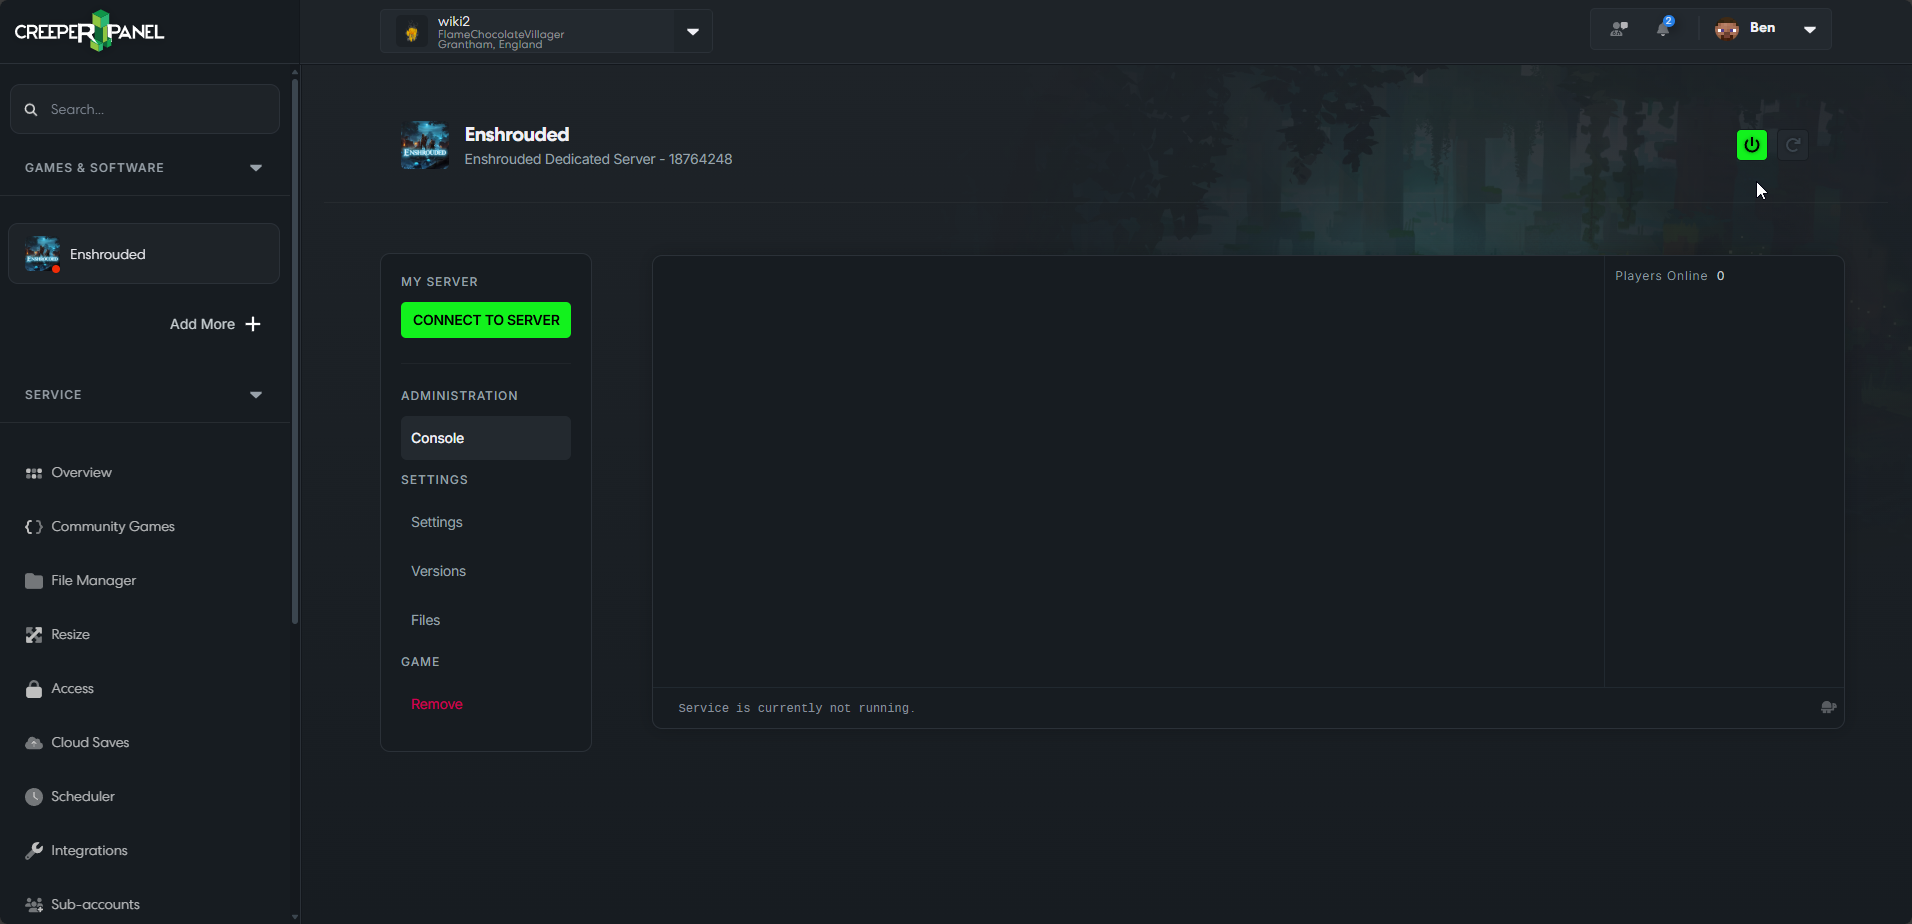1912x924 pixels.
Task: Click the plus icon next to Add More
Action: click(x=253, y=324)
